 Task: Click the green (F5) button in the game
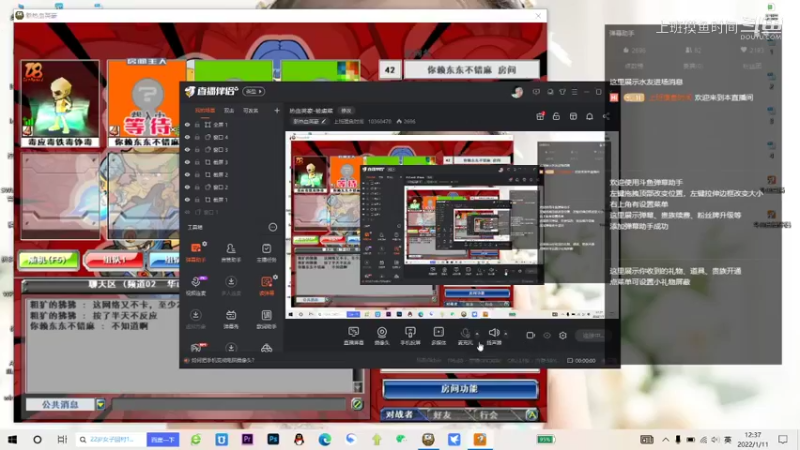(48, 260)
